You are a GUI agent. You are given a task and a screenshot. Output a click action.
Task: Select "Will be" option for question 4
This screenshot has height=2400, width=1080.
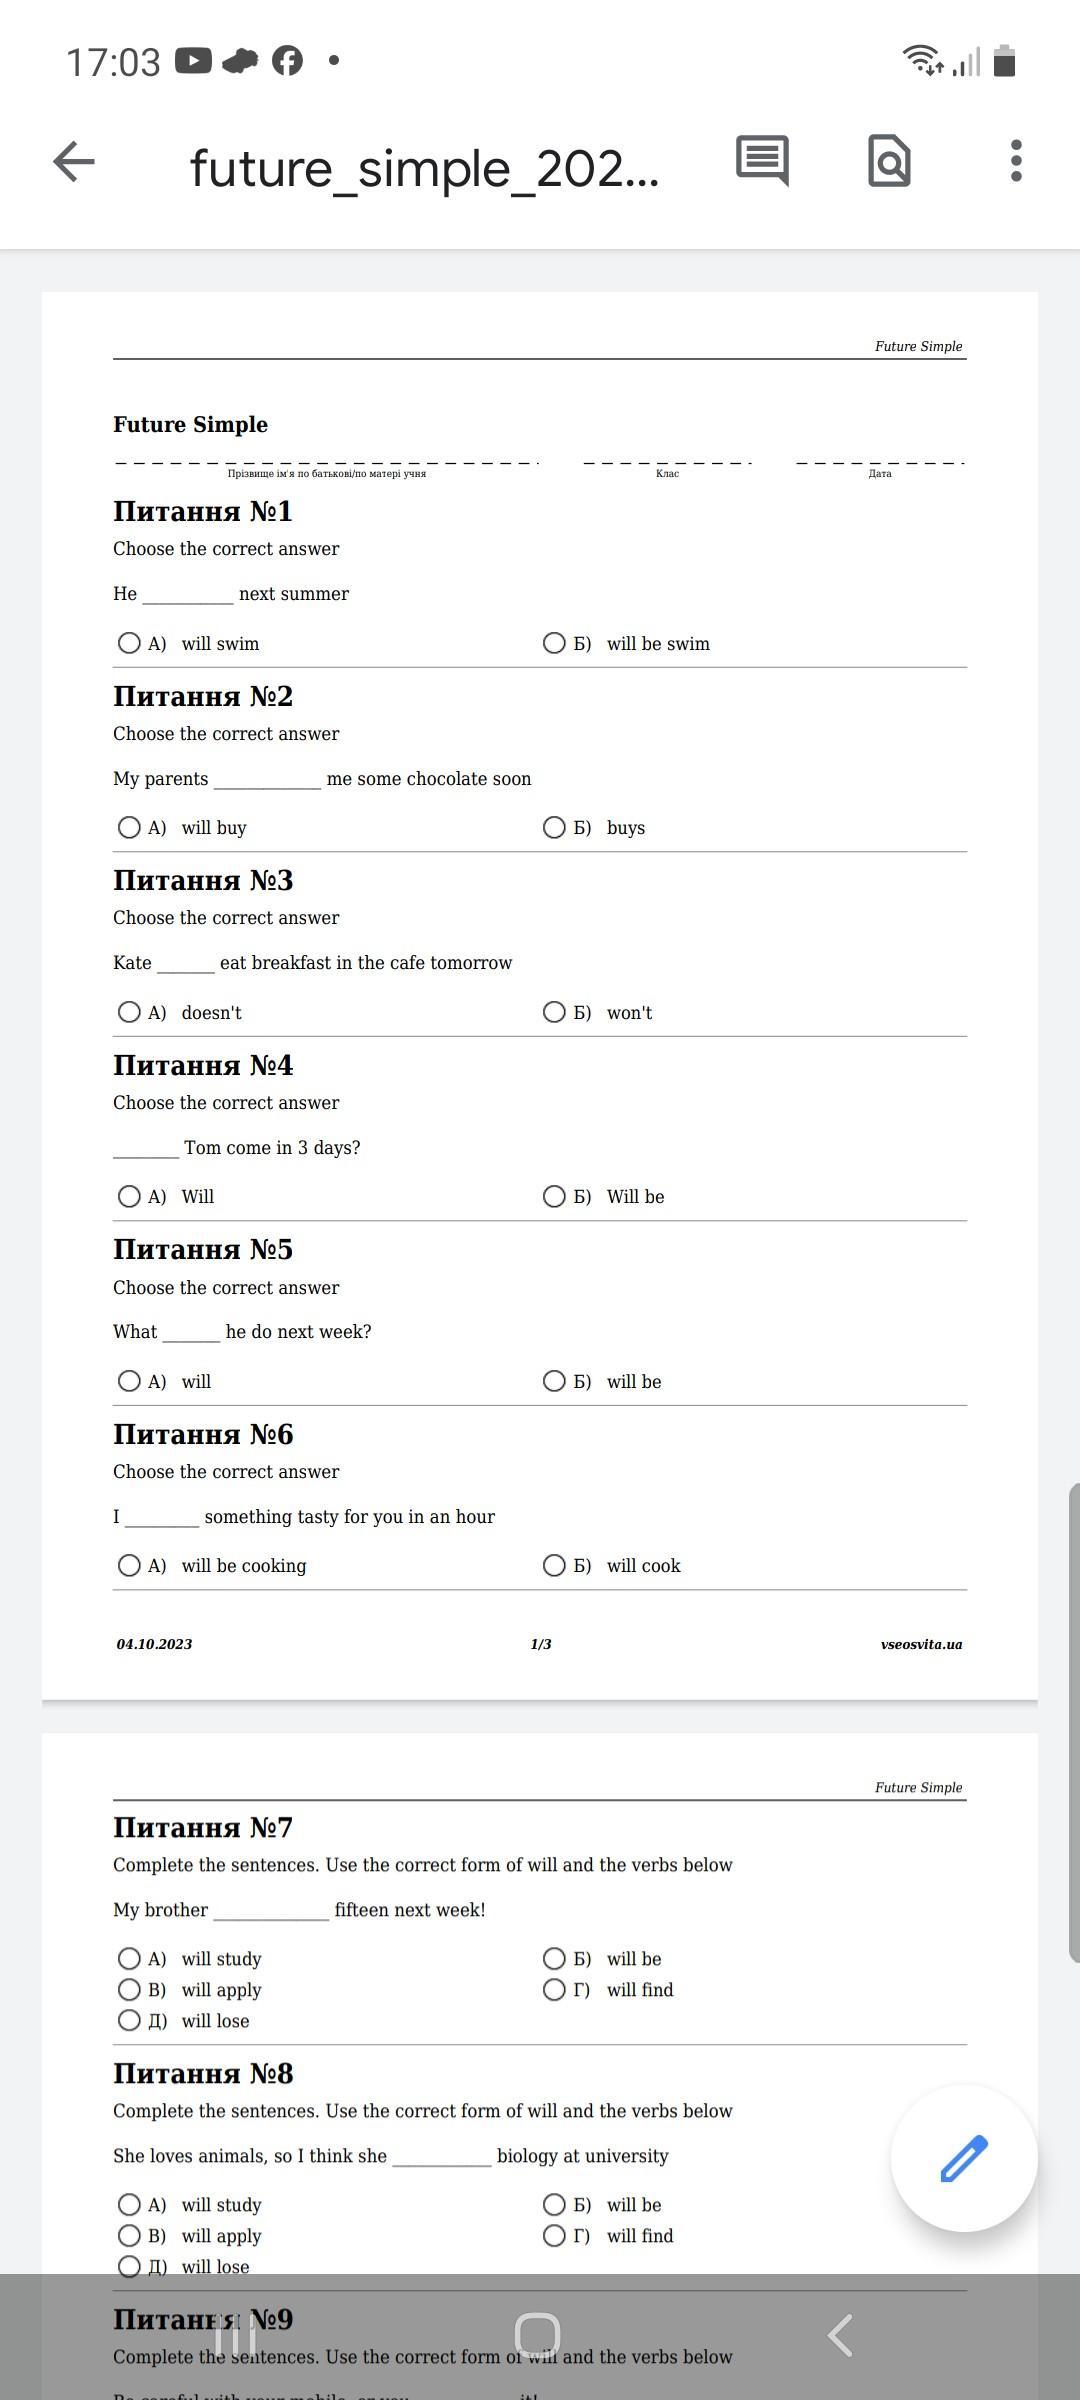click(554, 1196)
